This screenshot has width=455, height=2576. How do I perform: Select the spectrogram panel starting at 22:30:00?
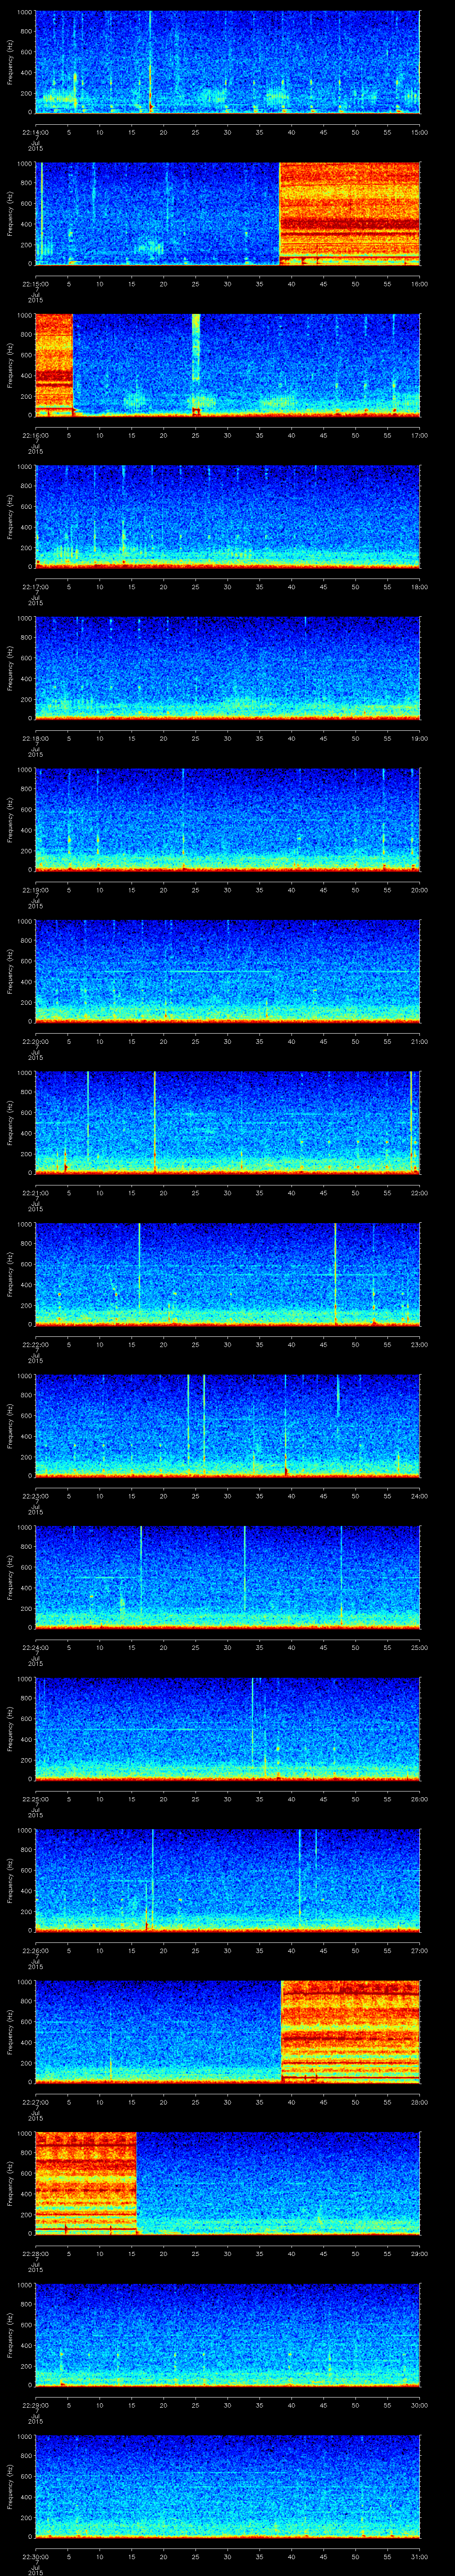[228, 2487]
